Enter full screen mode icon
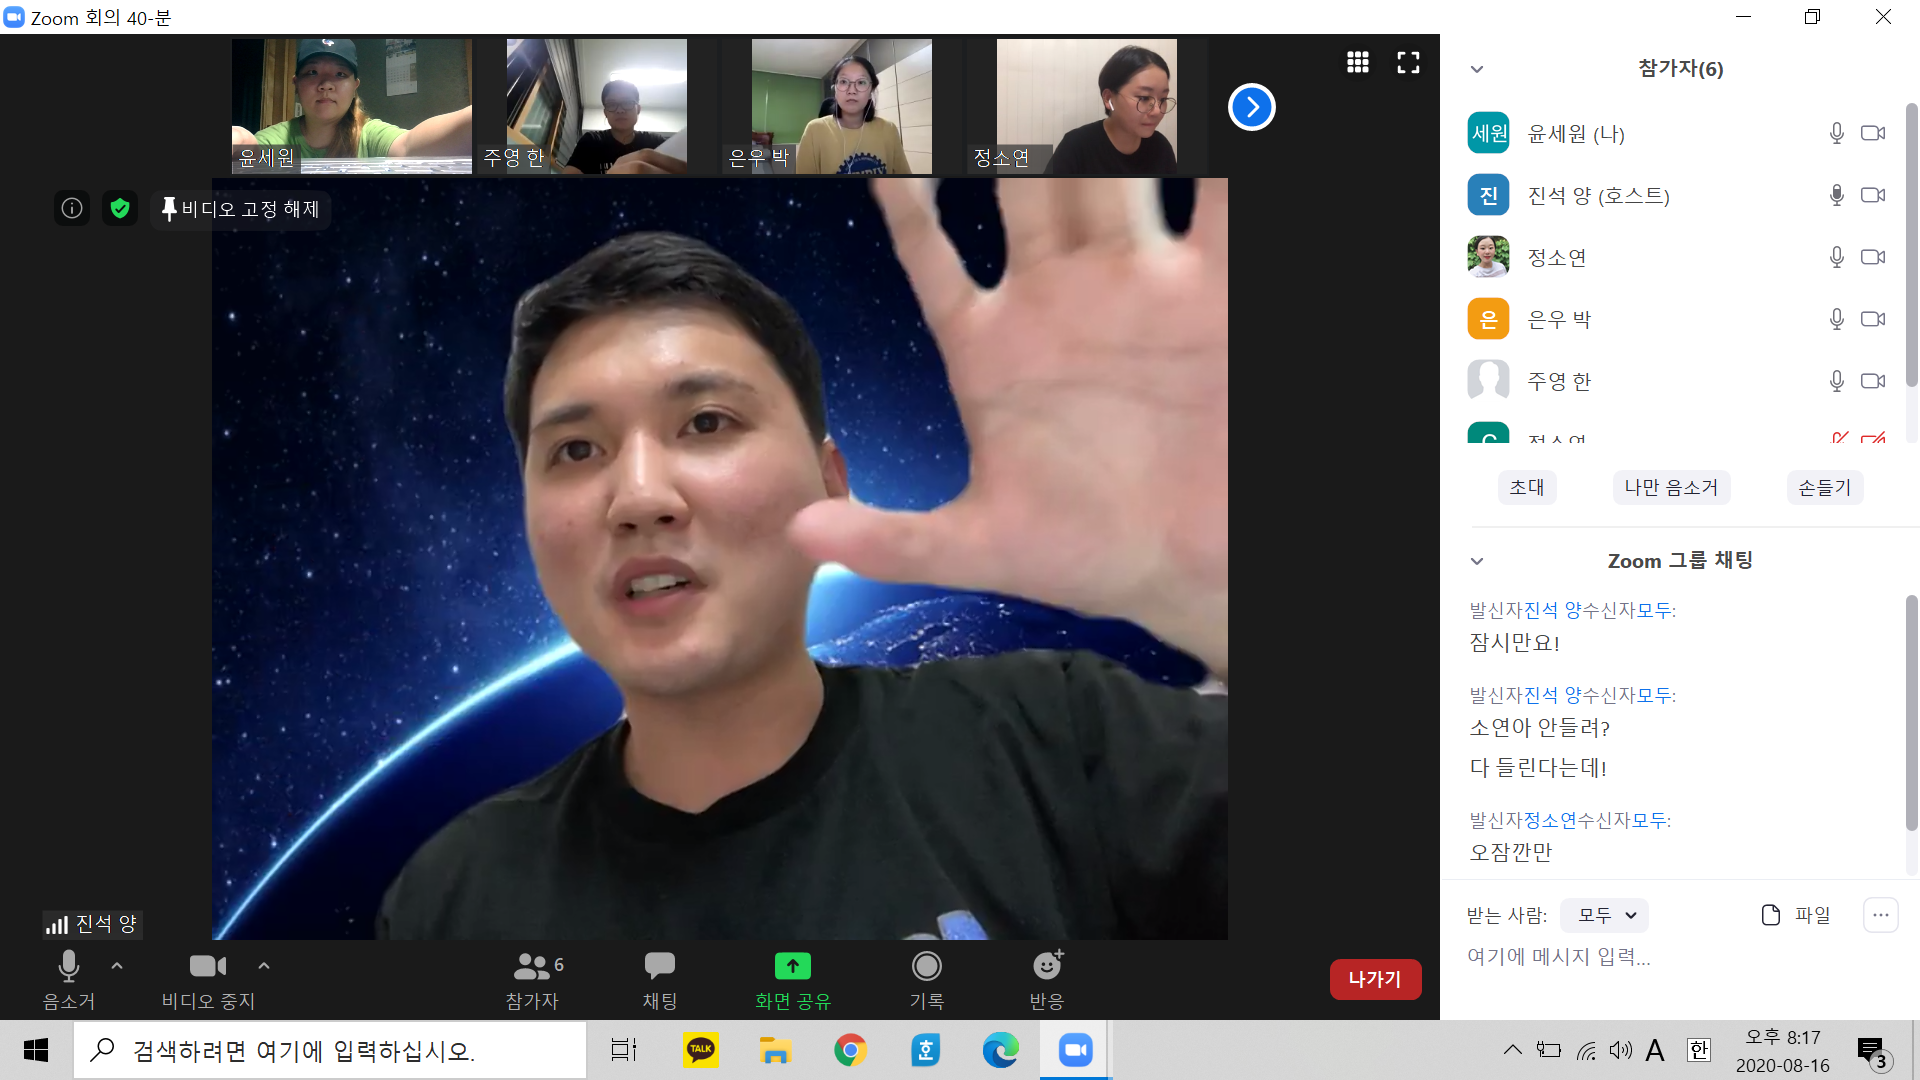Viewport: 1920px width, 1080px height. click(x=1408, y=62)
